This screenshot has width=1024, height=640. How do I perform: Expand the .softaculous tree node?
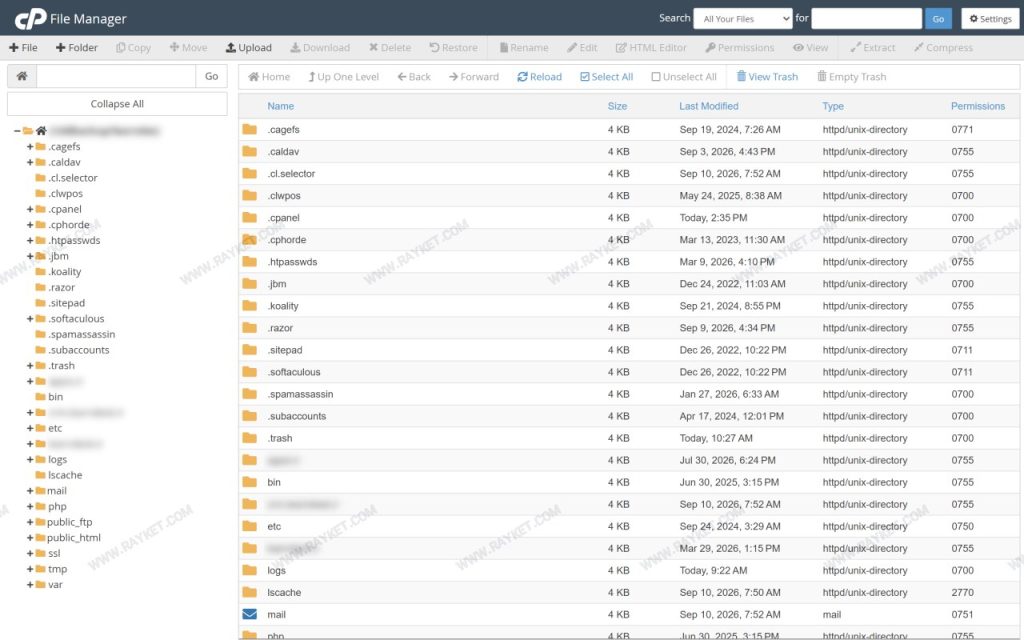click(30, 319)
